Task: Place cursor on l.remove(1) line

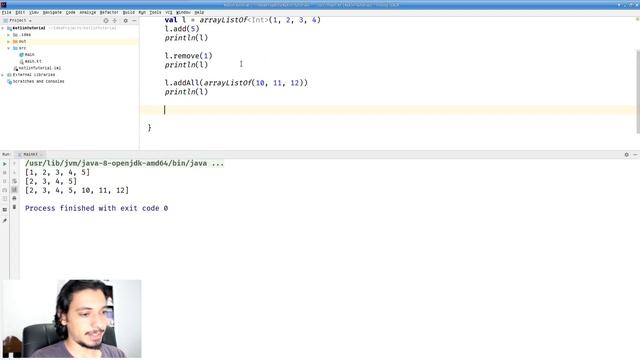Action: (188, 56)
